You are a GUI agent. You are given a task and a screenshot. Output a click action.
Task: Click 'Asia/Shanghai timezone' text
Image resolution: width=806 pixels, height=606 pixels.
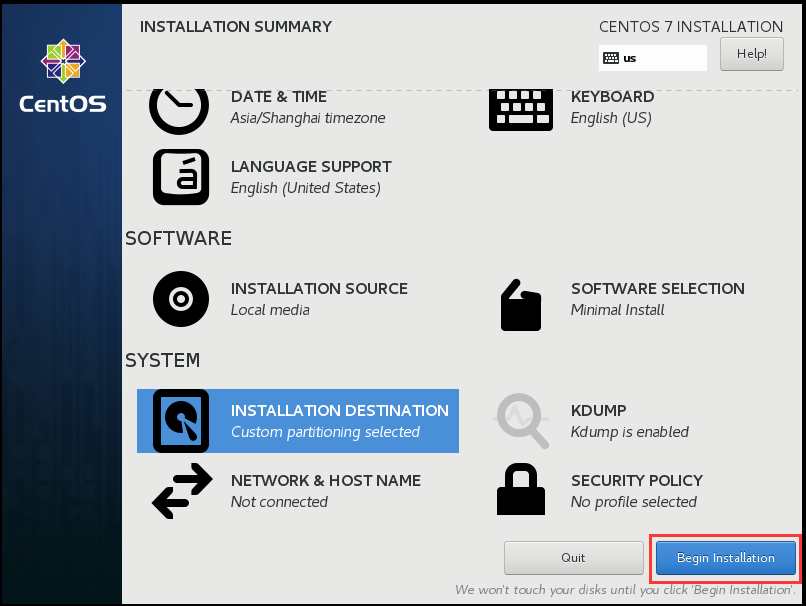[308, 118]
